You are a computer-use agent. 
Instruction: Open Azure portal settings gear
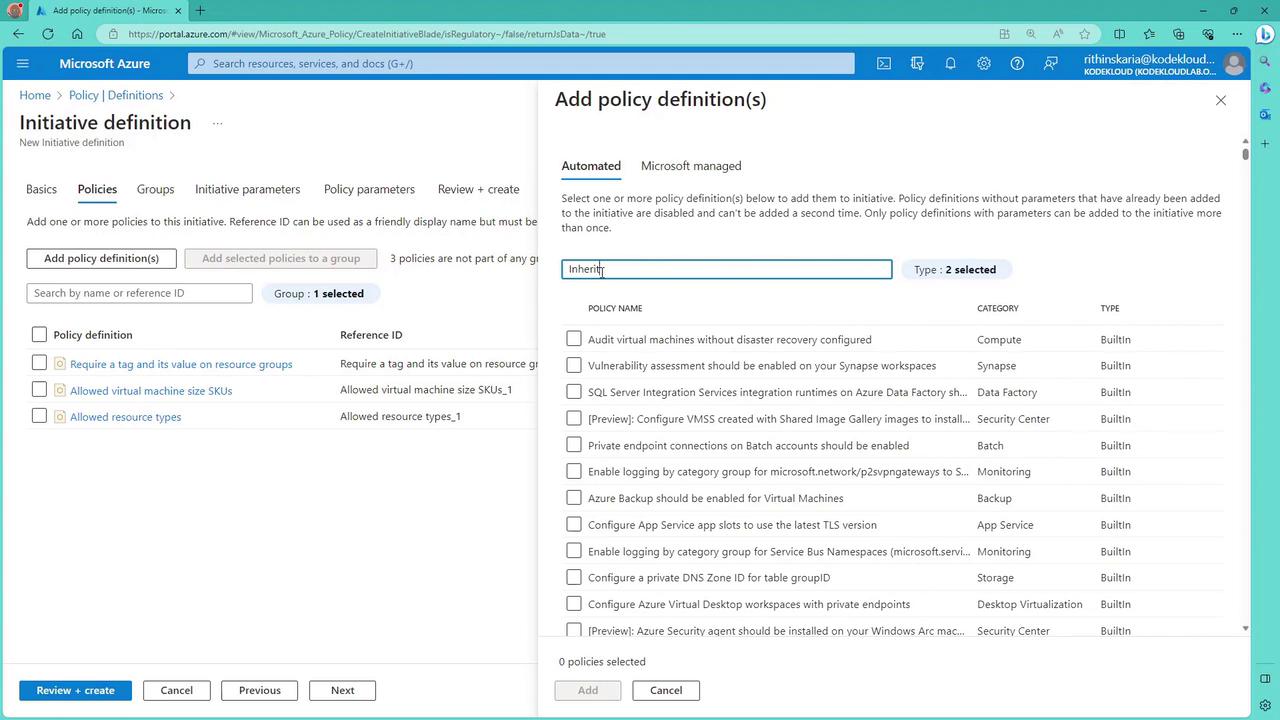click(984, 63)
